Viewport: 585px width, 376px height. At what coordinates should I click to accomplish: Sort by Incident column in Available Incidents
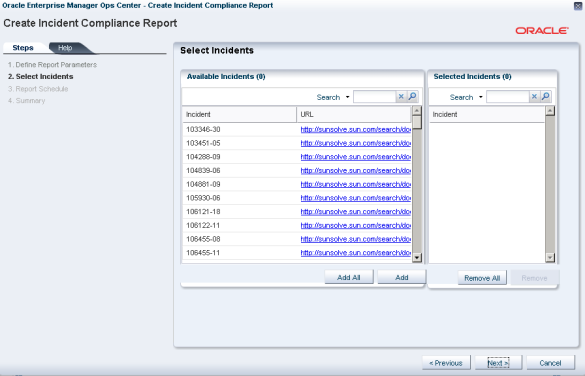point(240,115)
